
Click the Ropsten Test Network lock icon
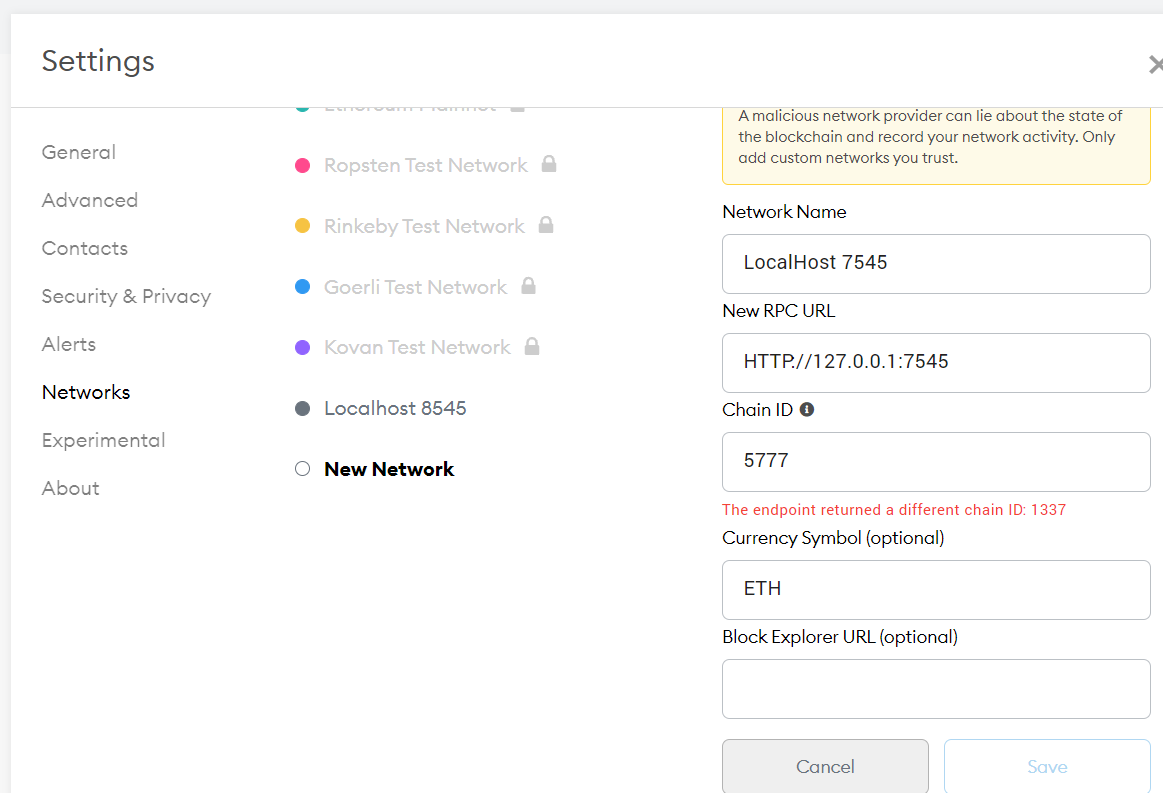point(549,164)
